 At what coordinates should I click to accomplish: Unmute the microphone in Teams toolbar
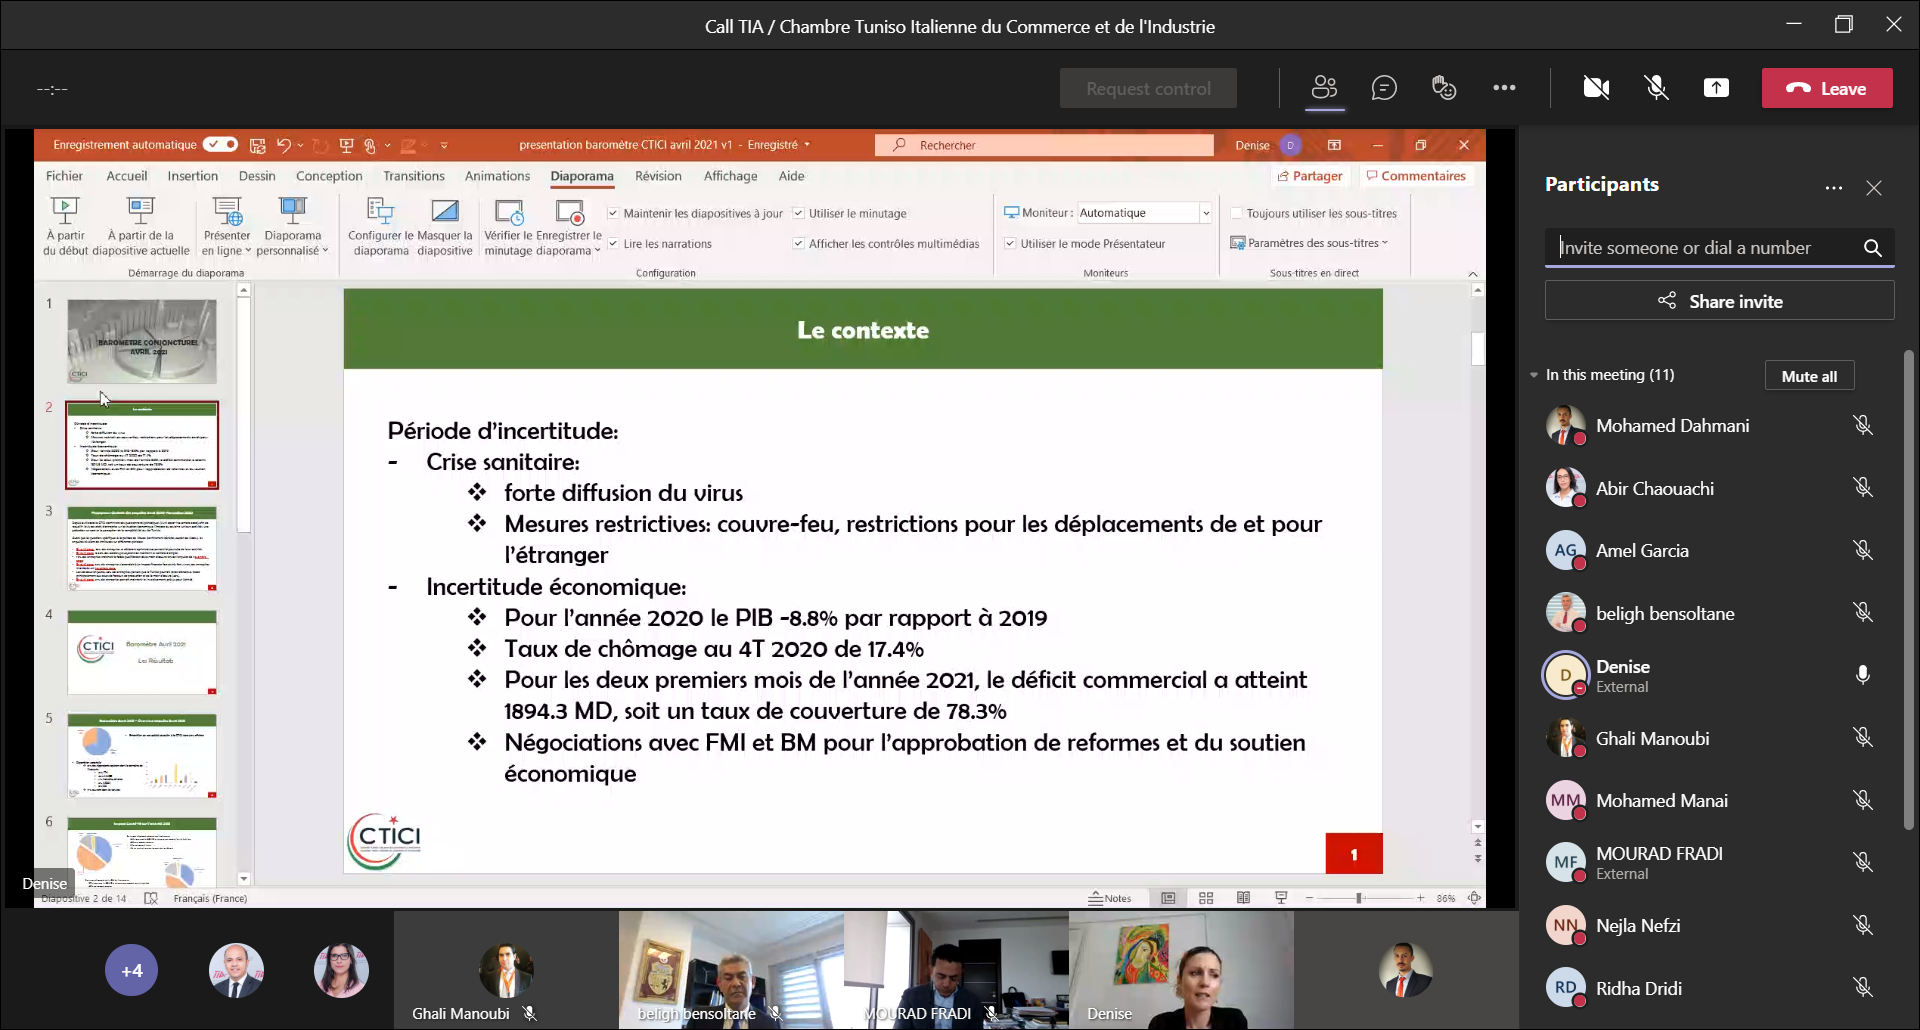pos(1657,88)
